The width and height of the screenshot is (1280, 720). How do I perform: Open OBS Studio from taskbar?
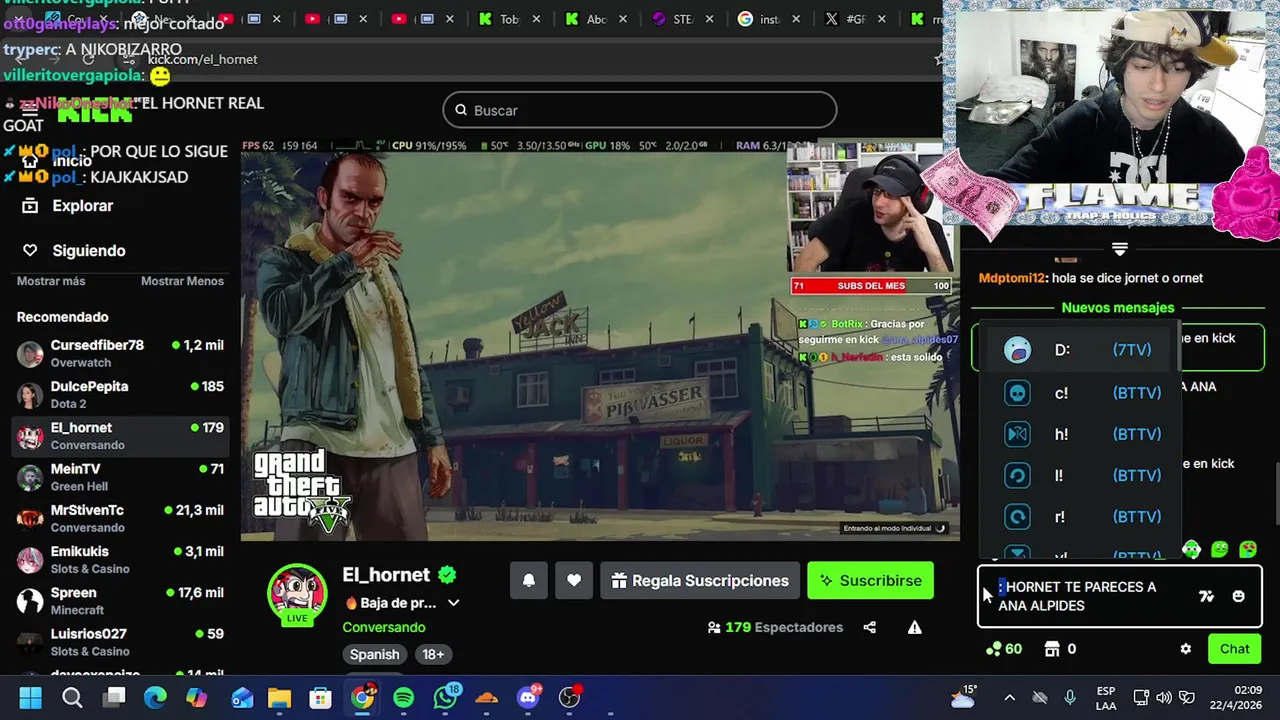click(570, 697)
